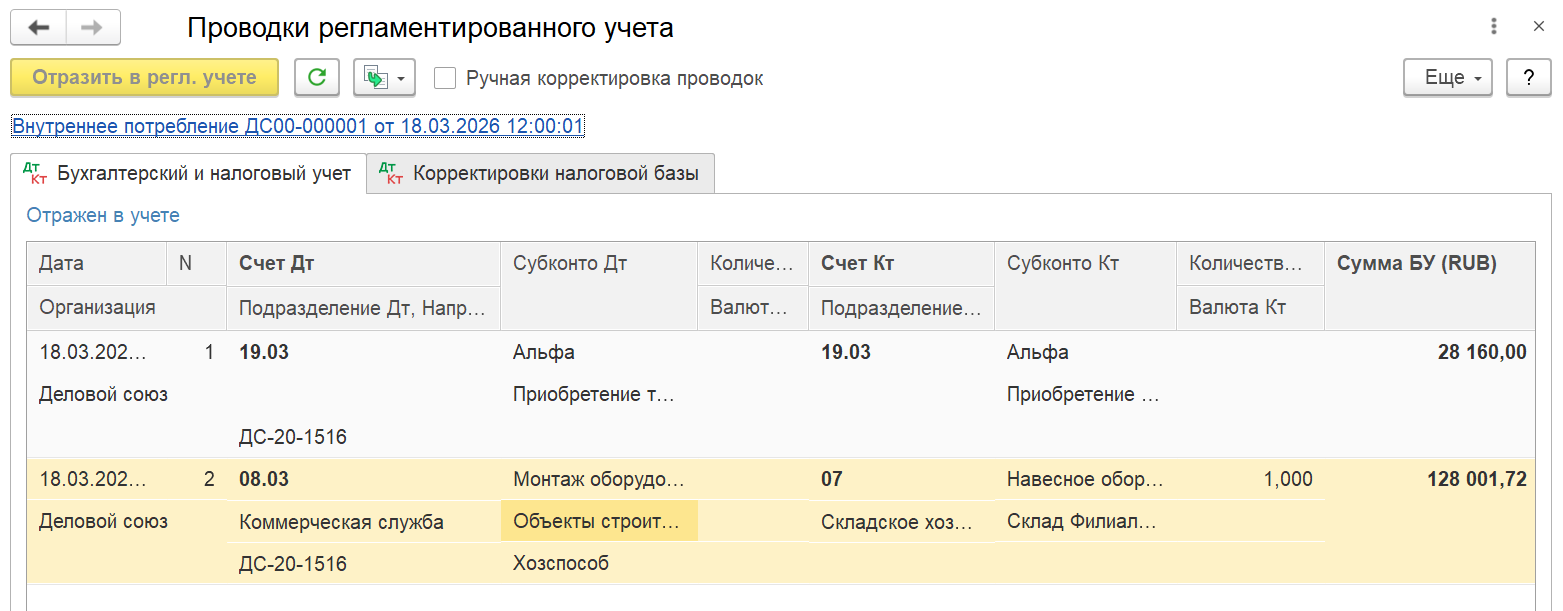The width and height of the screenshot is (1563, 611).
Task: Select the amount 128 001,72 cell
Action: tap(1430, 480)
